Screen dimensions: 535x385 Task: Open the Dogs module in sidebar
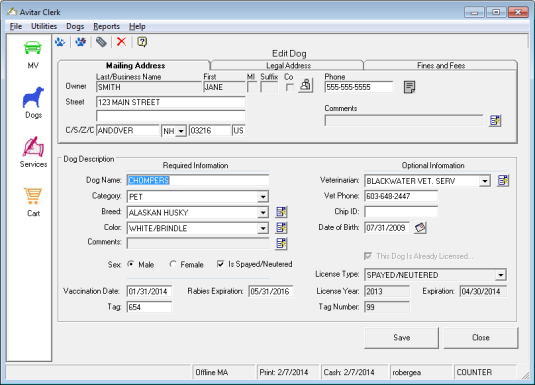click(x=33, y=102)
